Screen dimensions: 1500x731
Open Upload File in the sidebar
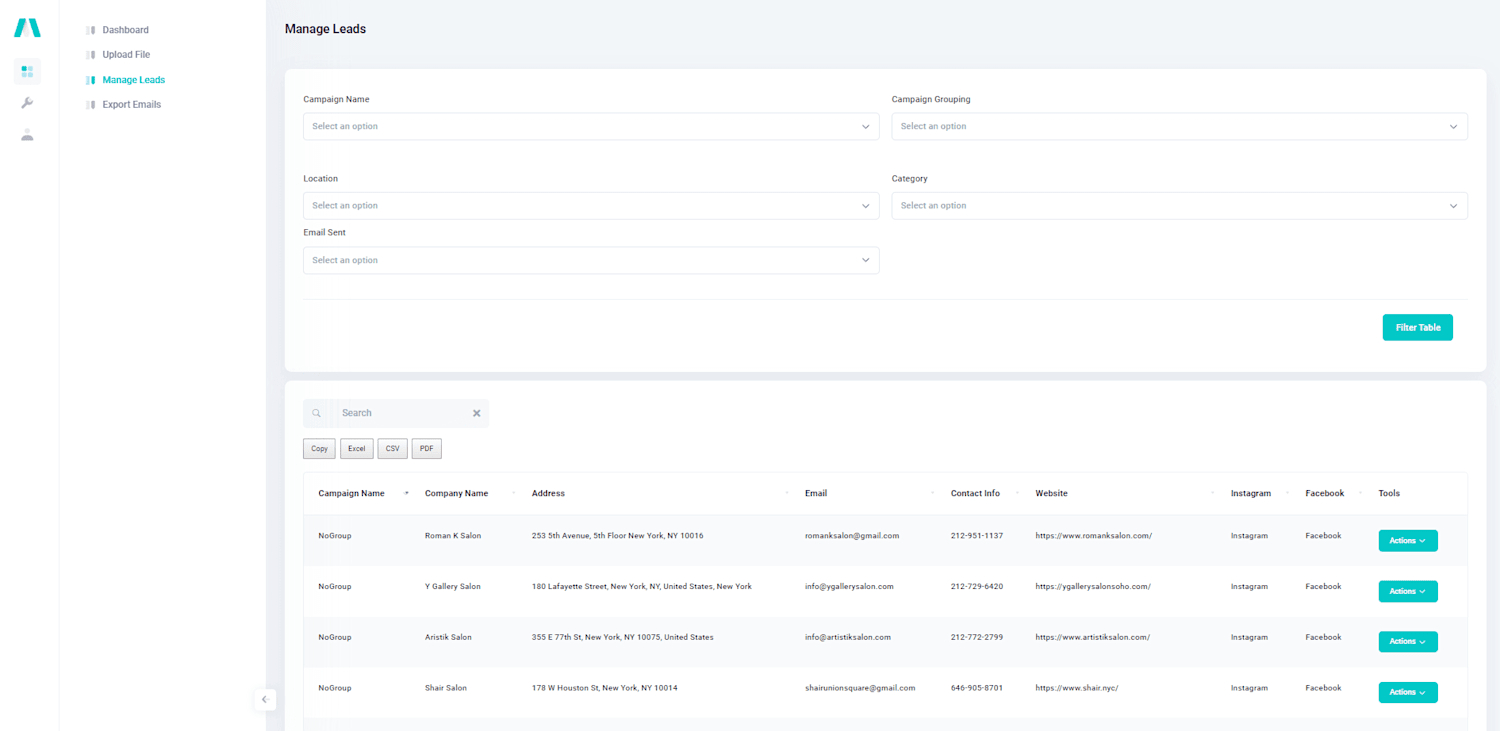point(126,55)
